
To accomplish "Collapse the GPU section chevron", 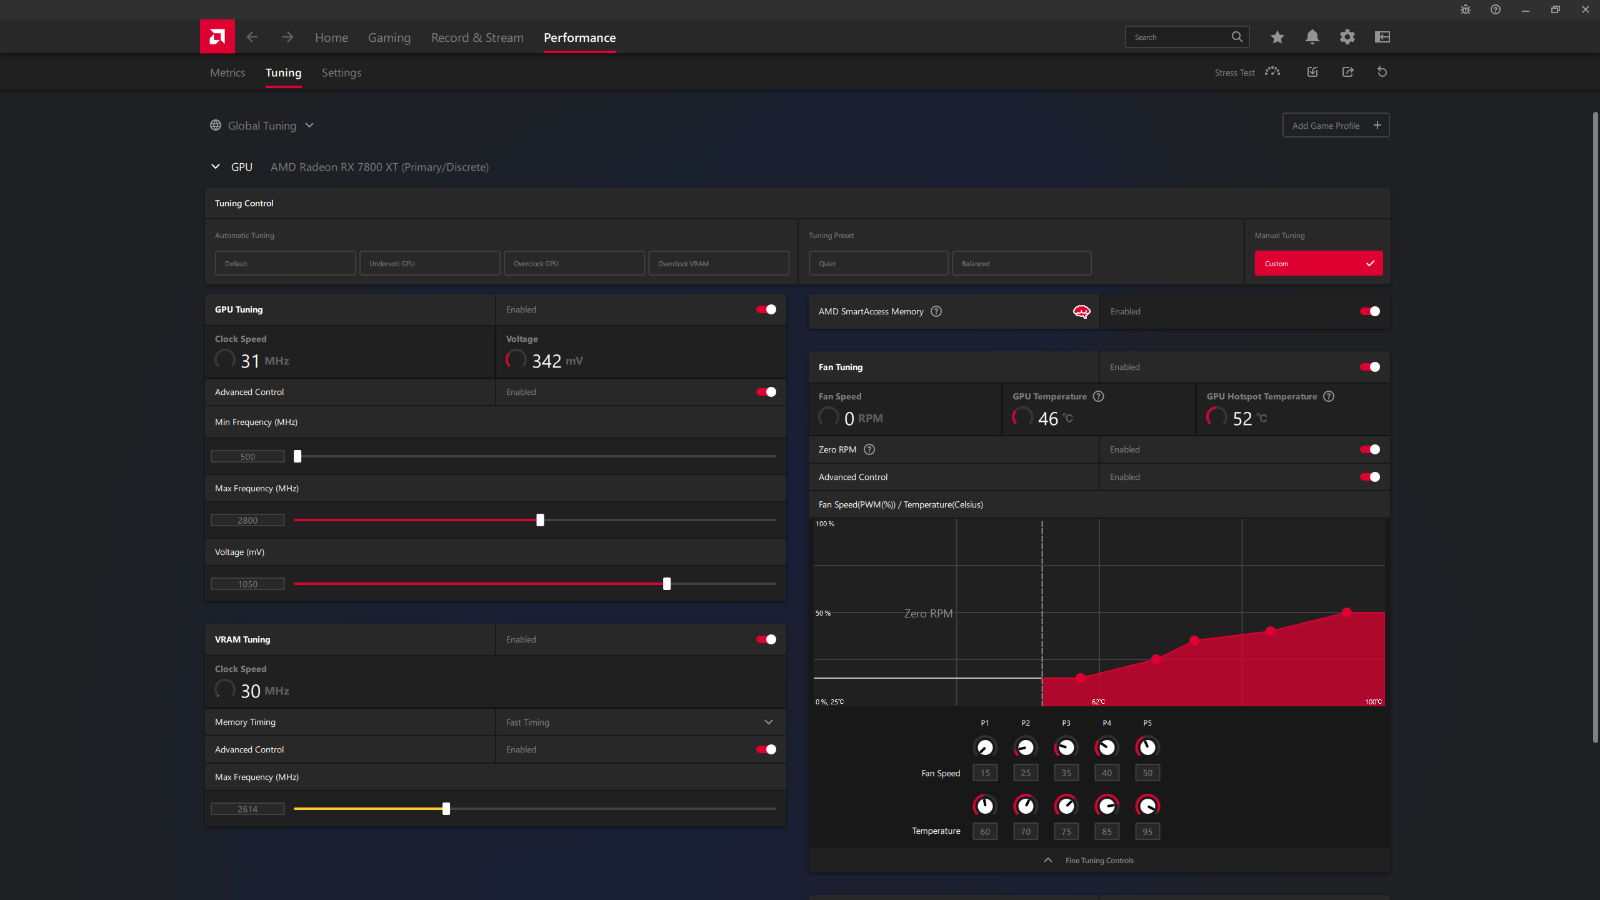I will 215,167.
